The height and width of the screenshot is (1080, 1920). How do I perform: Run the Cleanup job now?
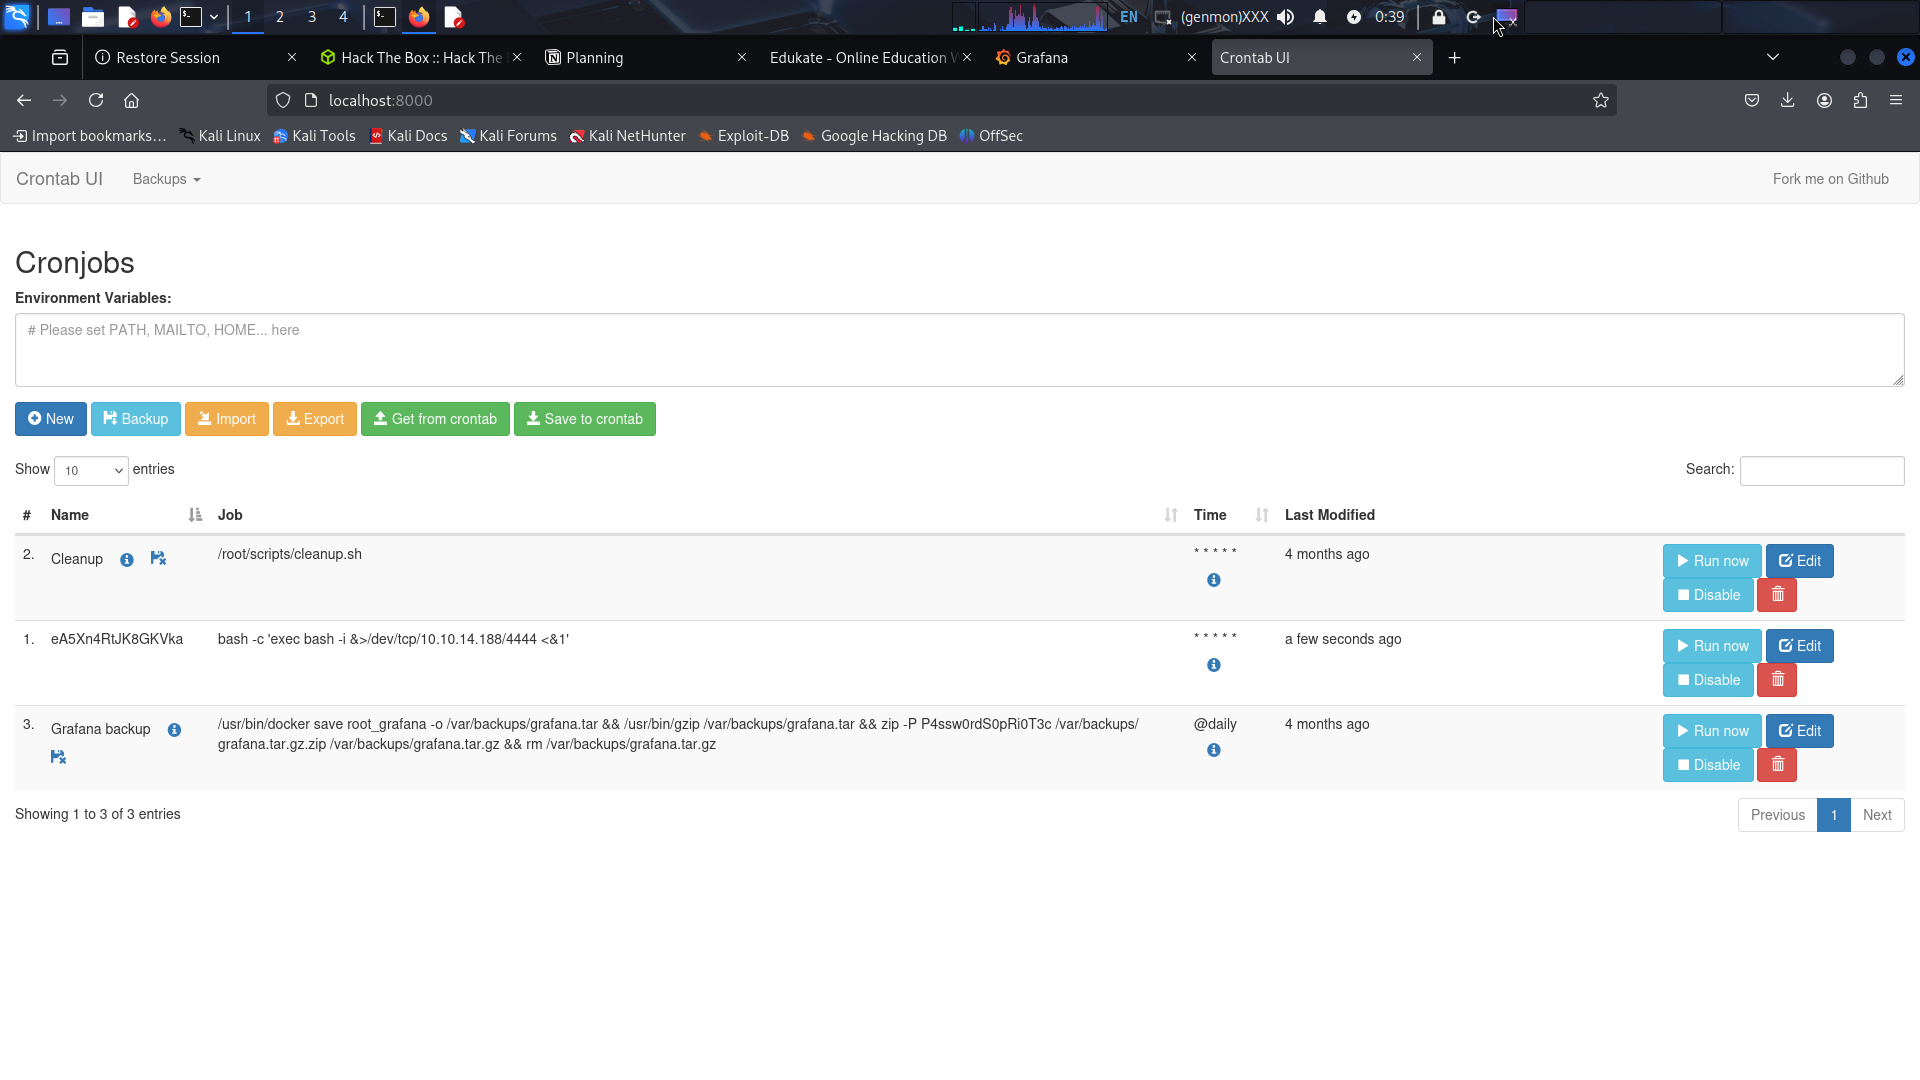coord(1711,561)
